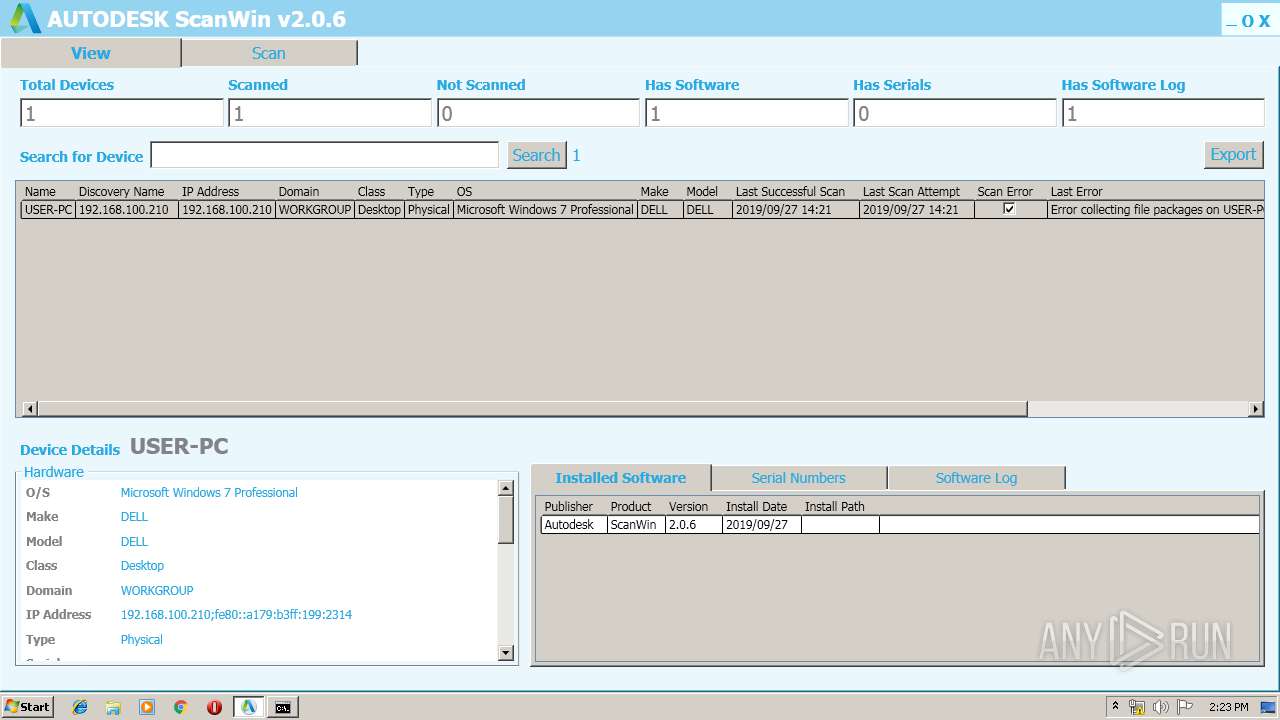The image size is (1280, 720).
Task: Click the Search for Device input field
Action: click(325, 155)
